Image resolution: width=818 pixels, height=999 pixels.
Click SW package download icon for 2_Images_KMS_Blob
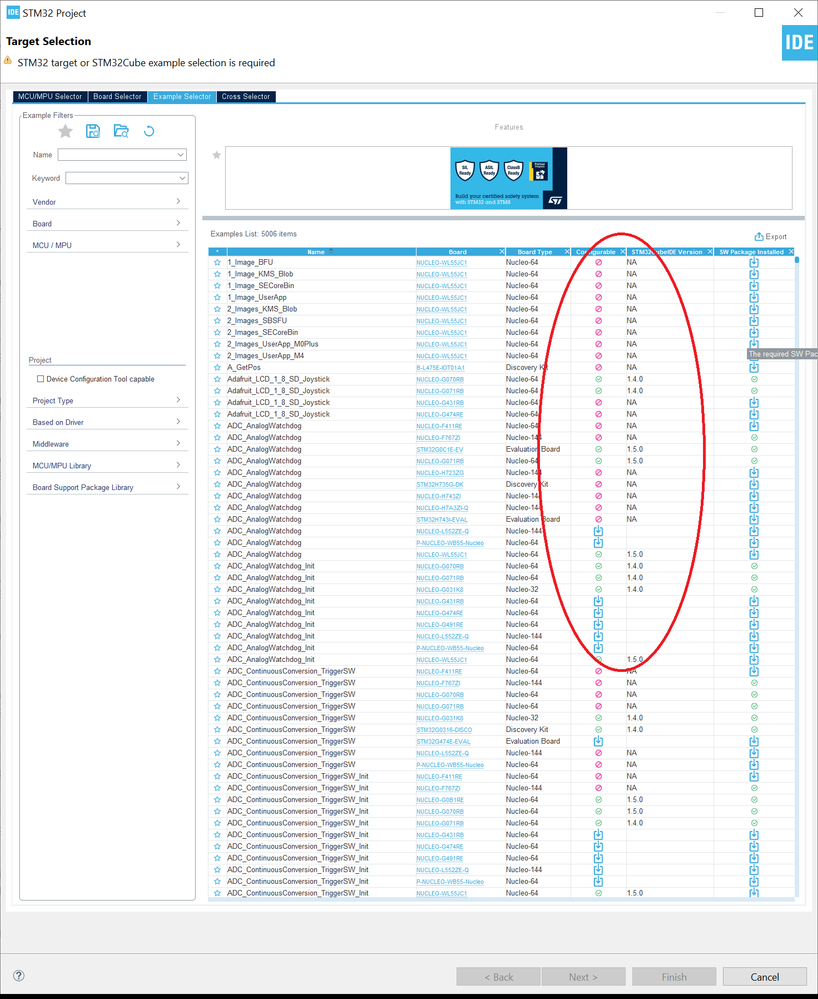point(754,309)
